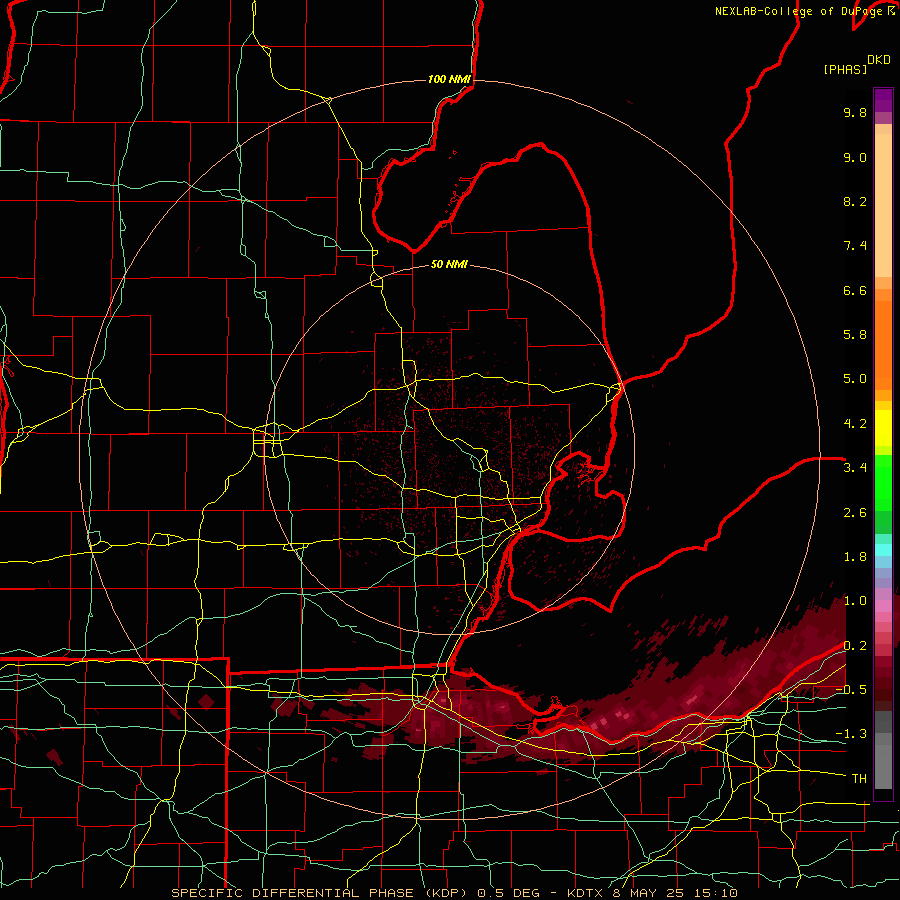Click the DKD units label above legend
Screen dimensions: 900x900
(878, 60)
